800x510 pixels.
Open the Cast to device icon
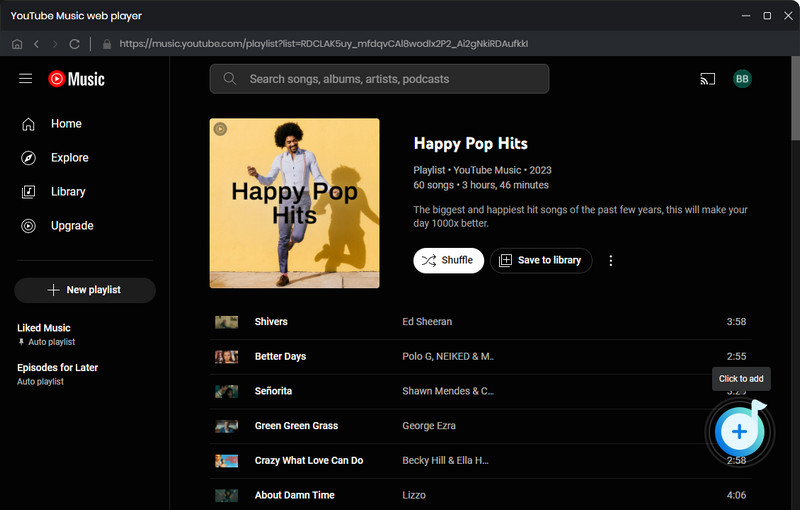click(x=707, y=79)
